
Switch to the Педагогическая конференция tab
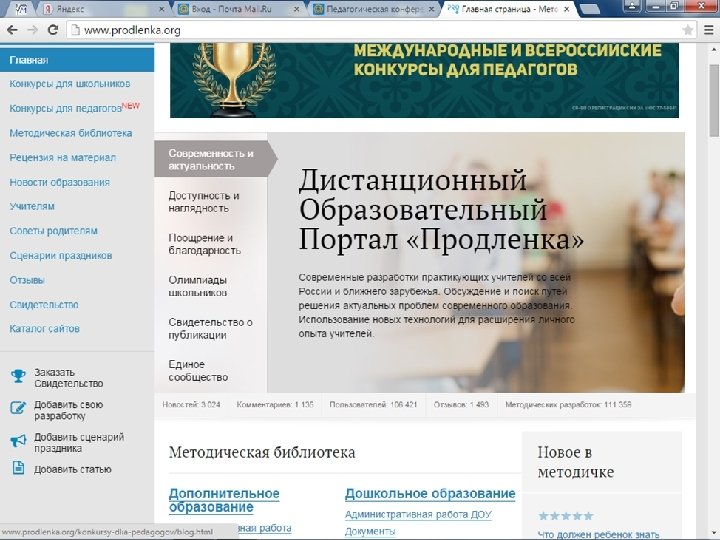pos(374,9)
